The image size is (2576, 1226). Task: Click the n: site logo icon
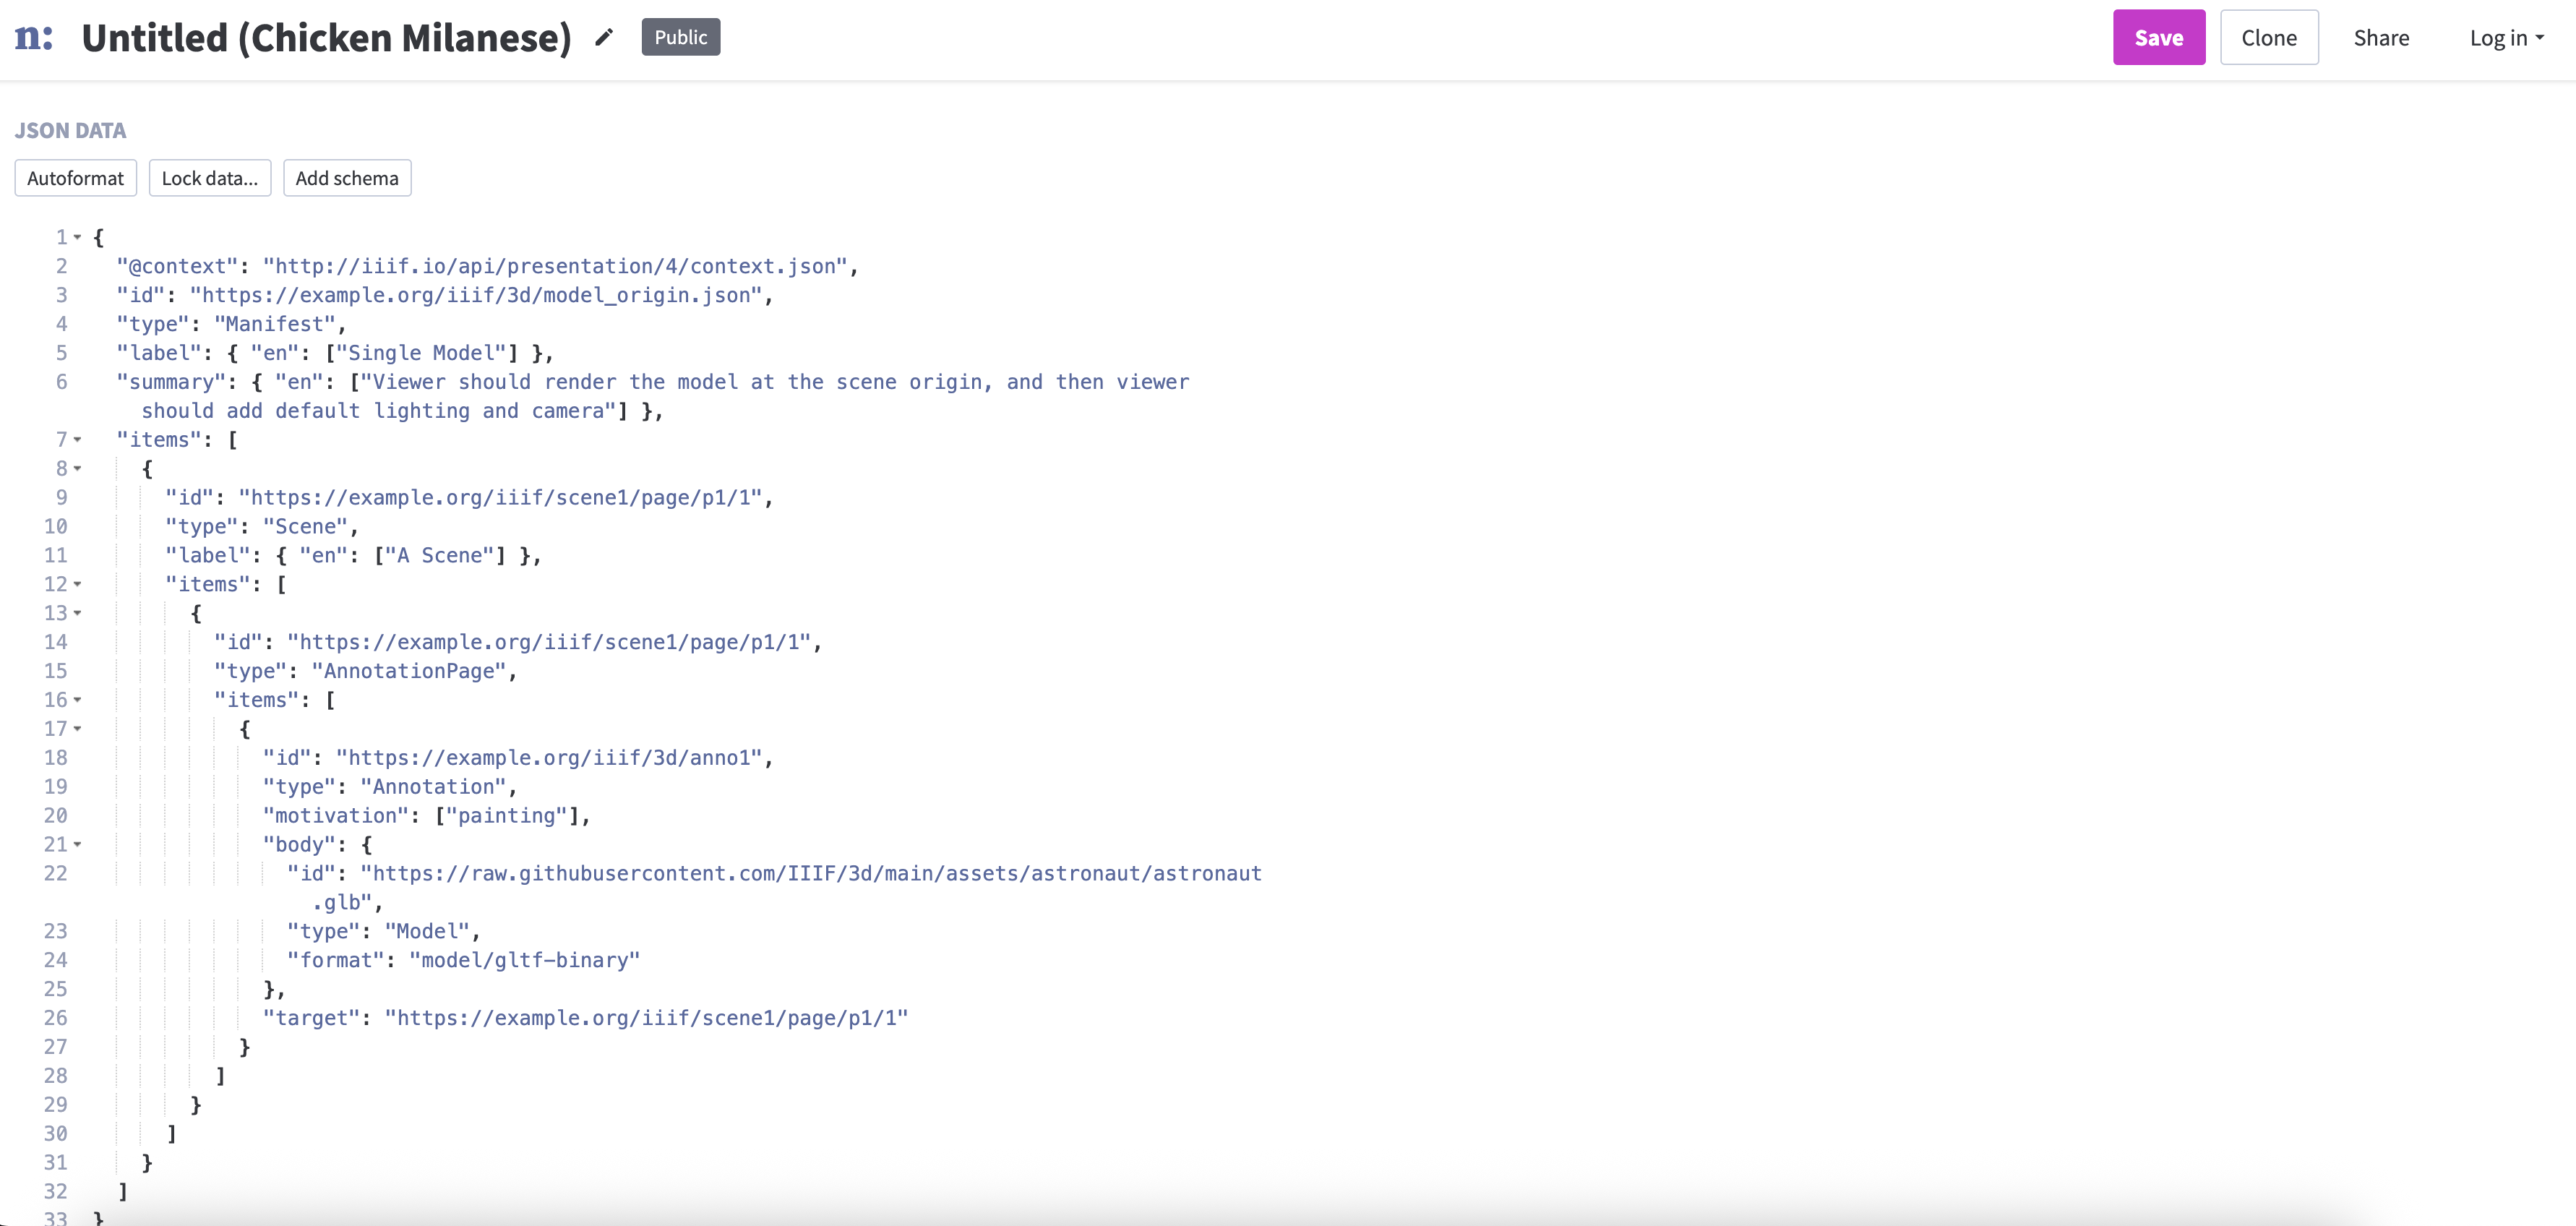(34, 38)
